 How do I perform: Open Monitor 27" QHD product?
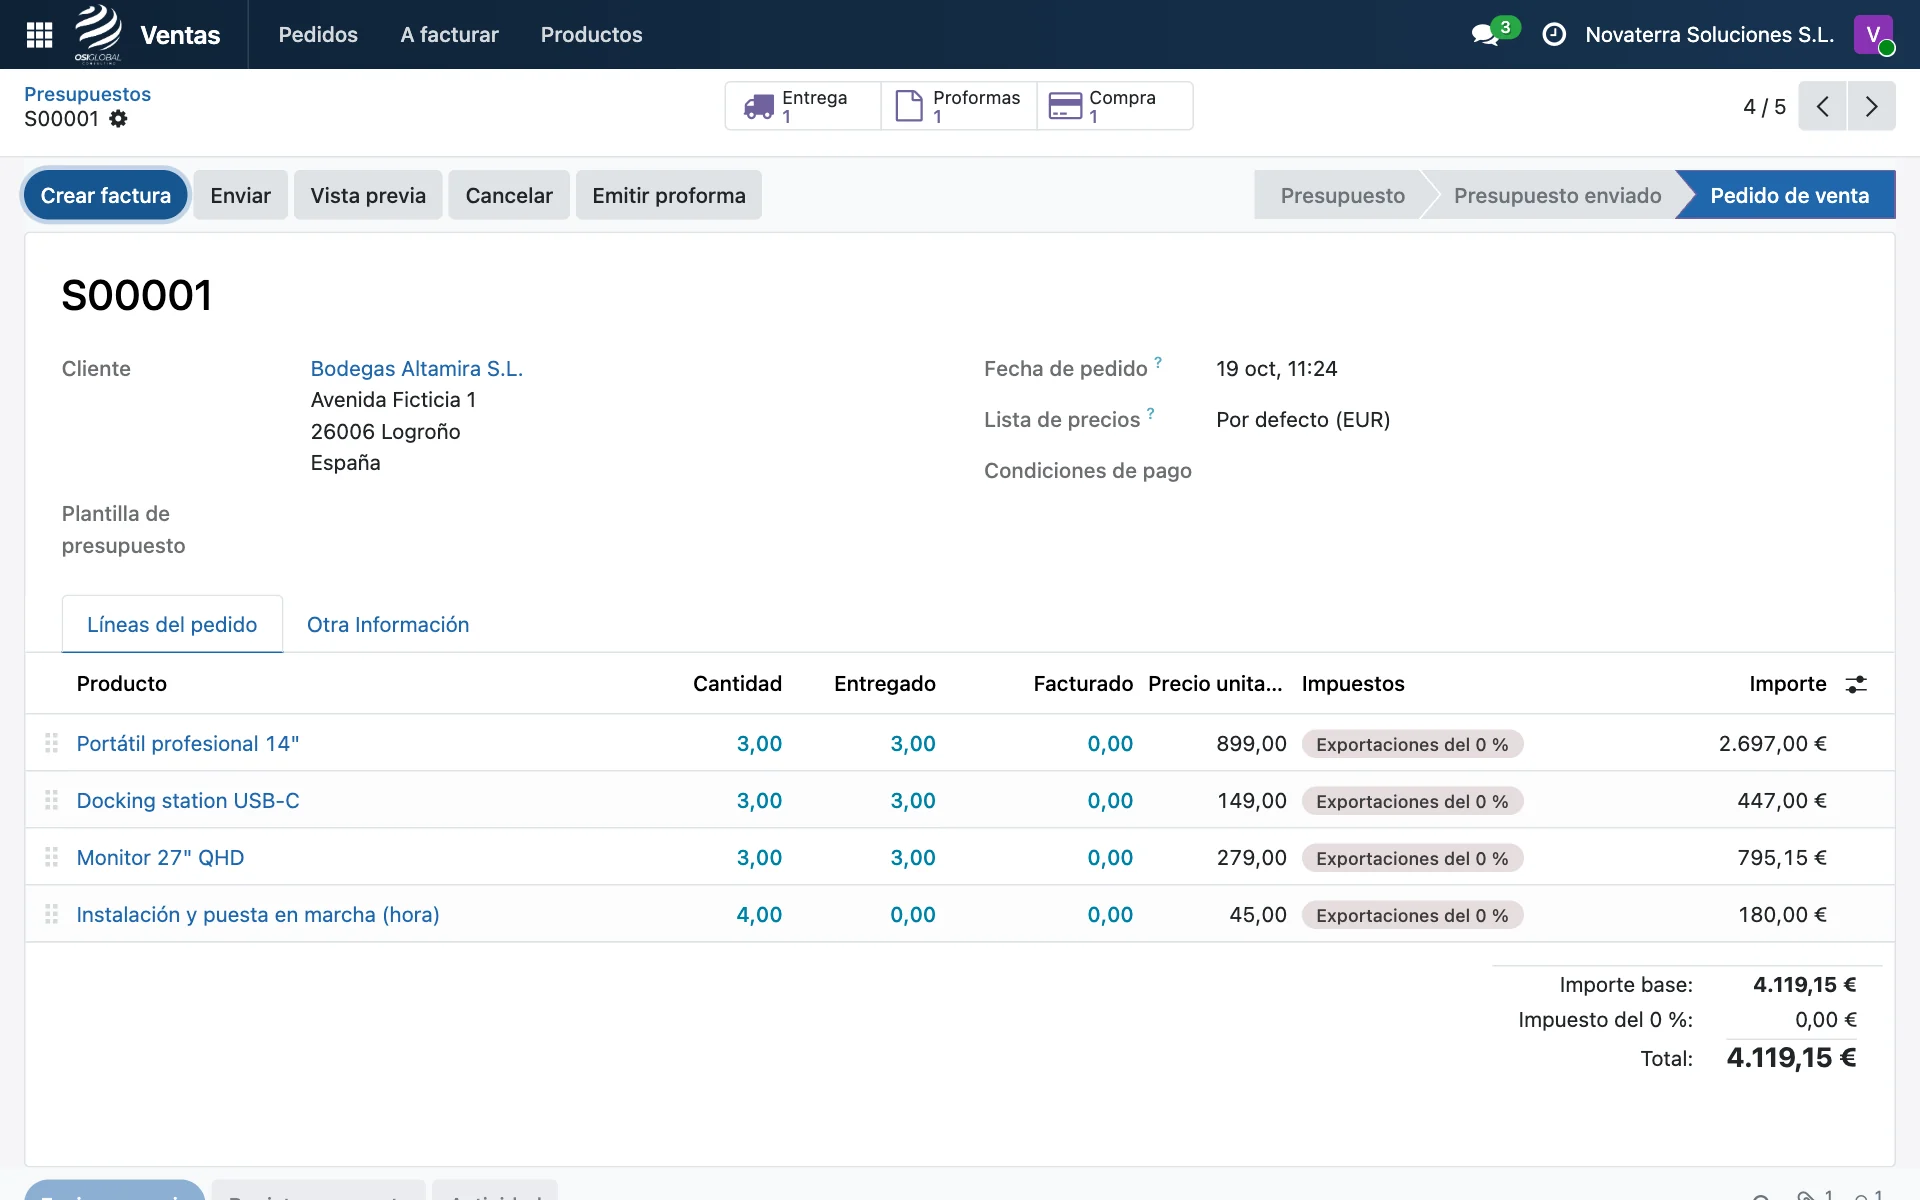(160, 857)
